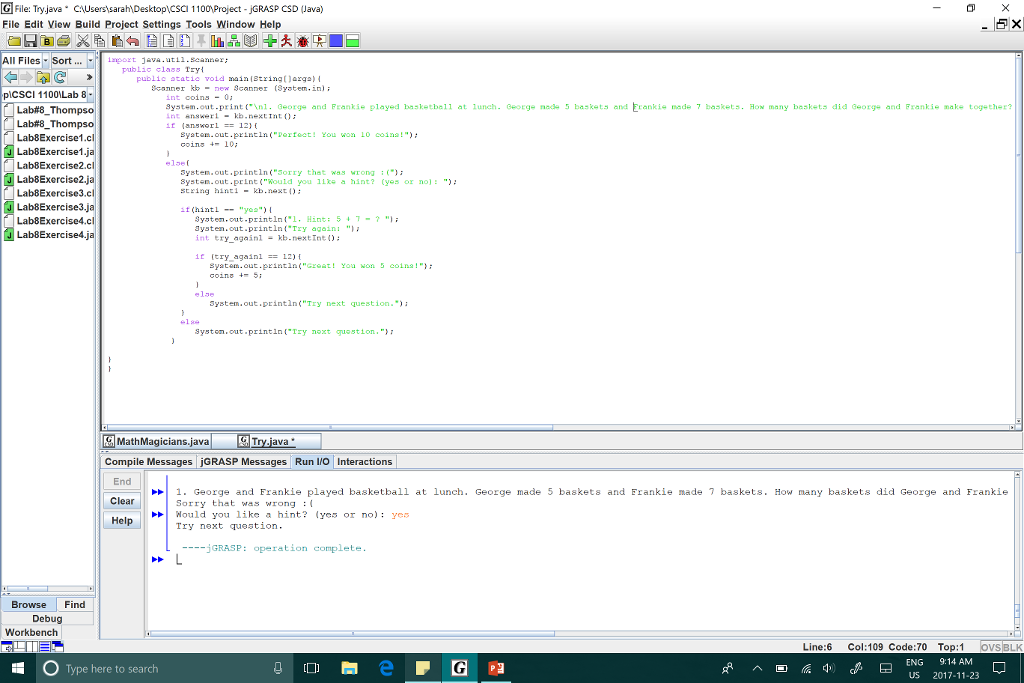Start the debugger with the ladybug icon
Screen dimensions: 1024x683
pos(302,40)
